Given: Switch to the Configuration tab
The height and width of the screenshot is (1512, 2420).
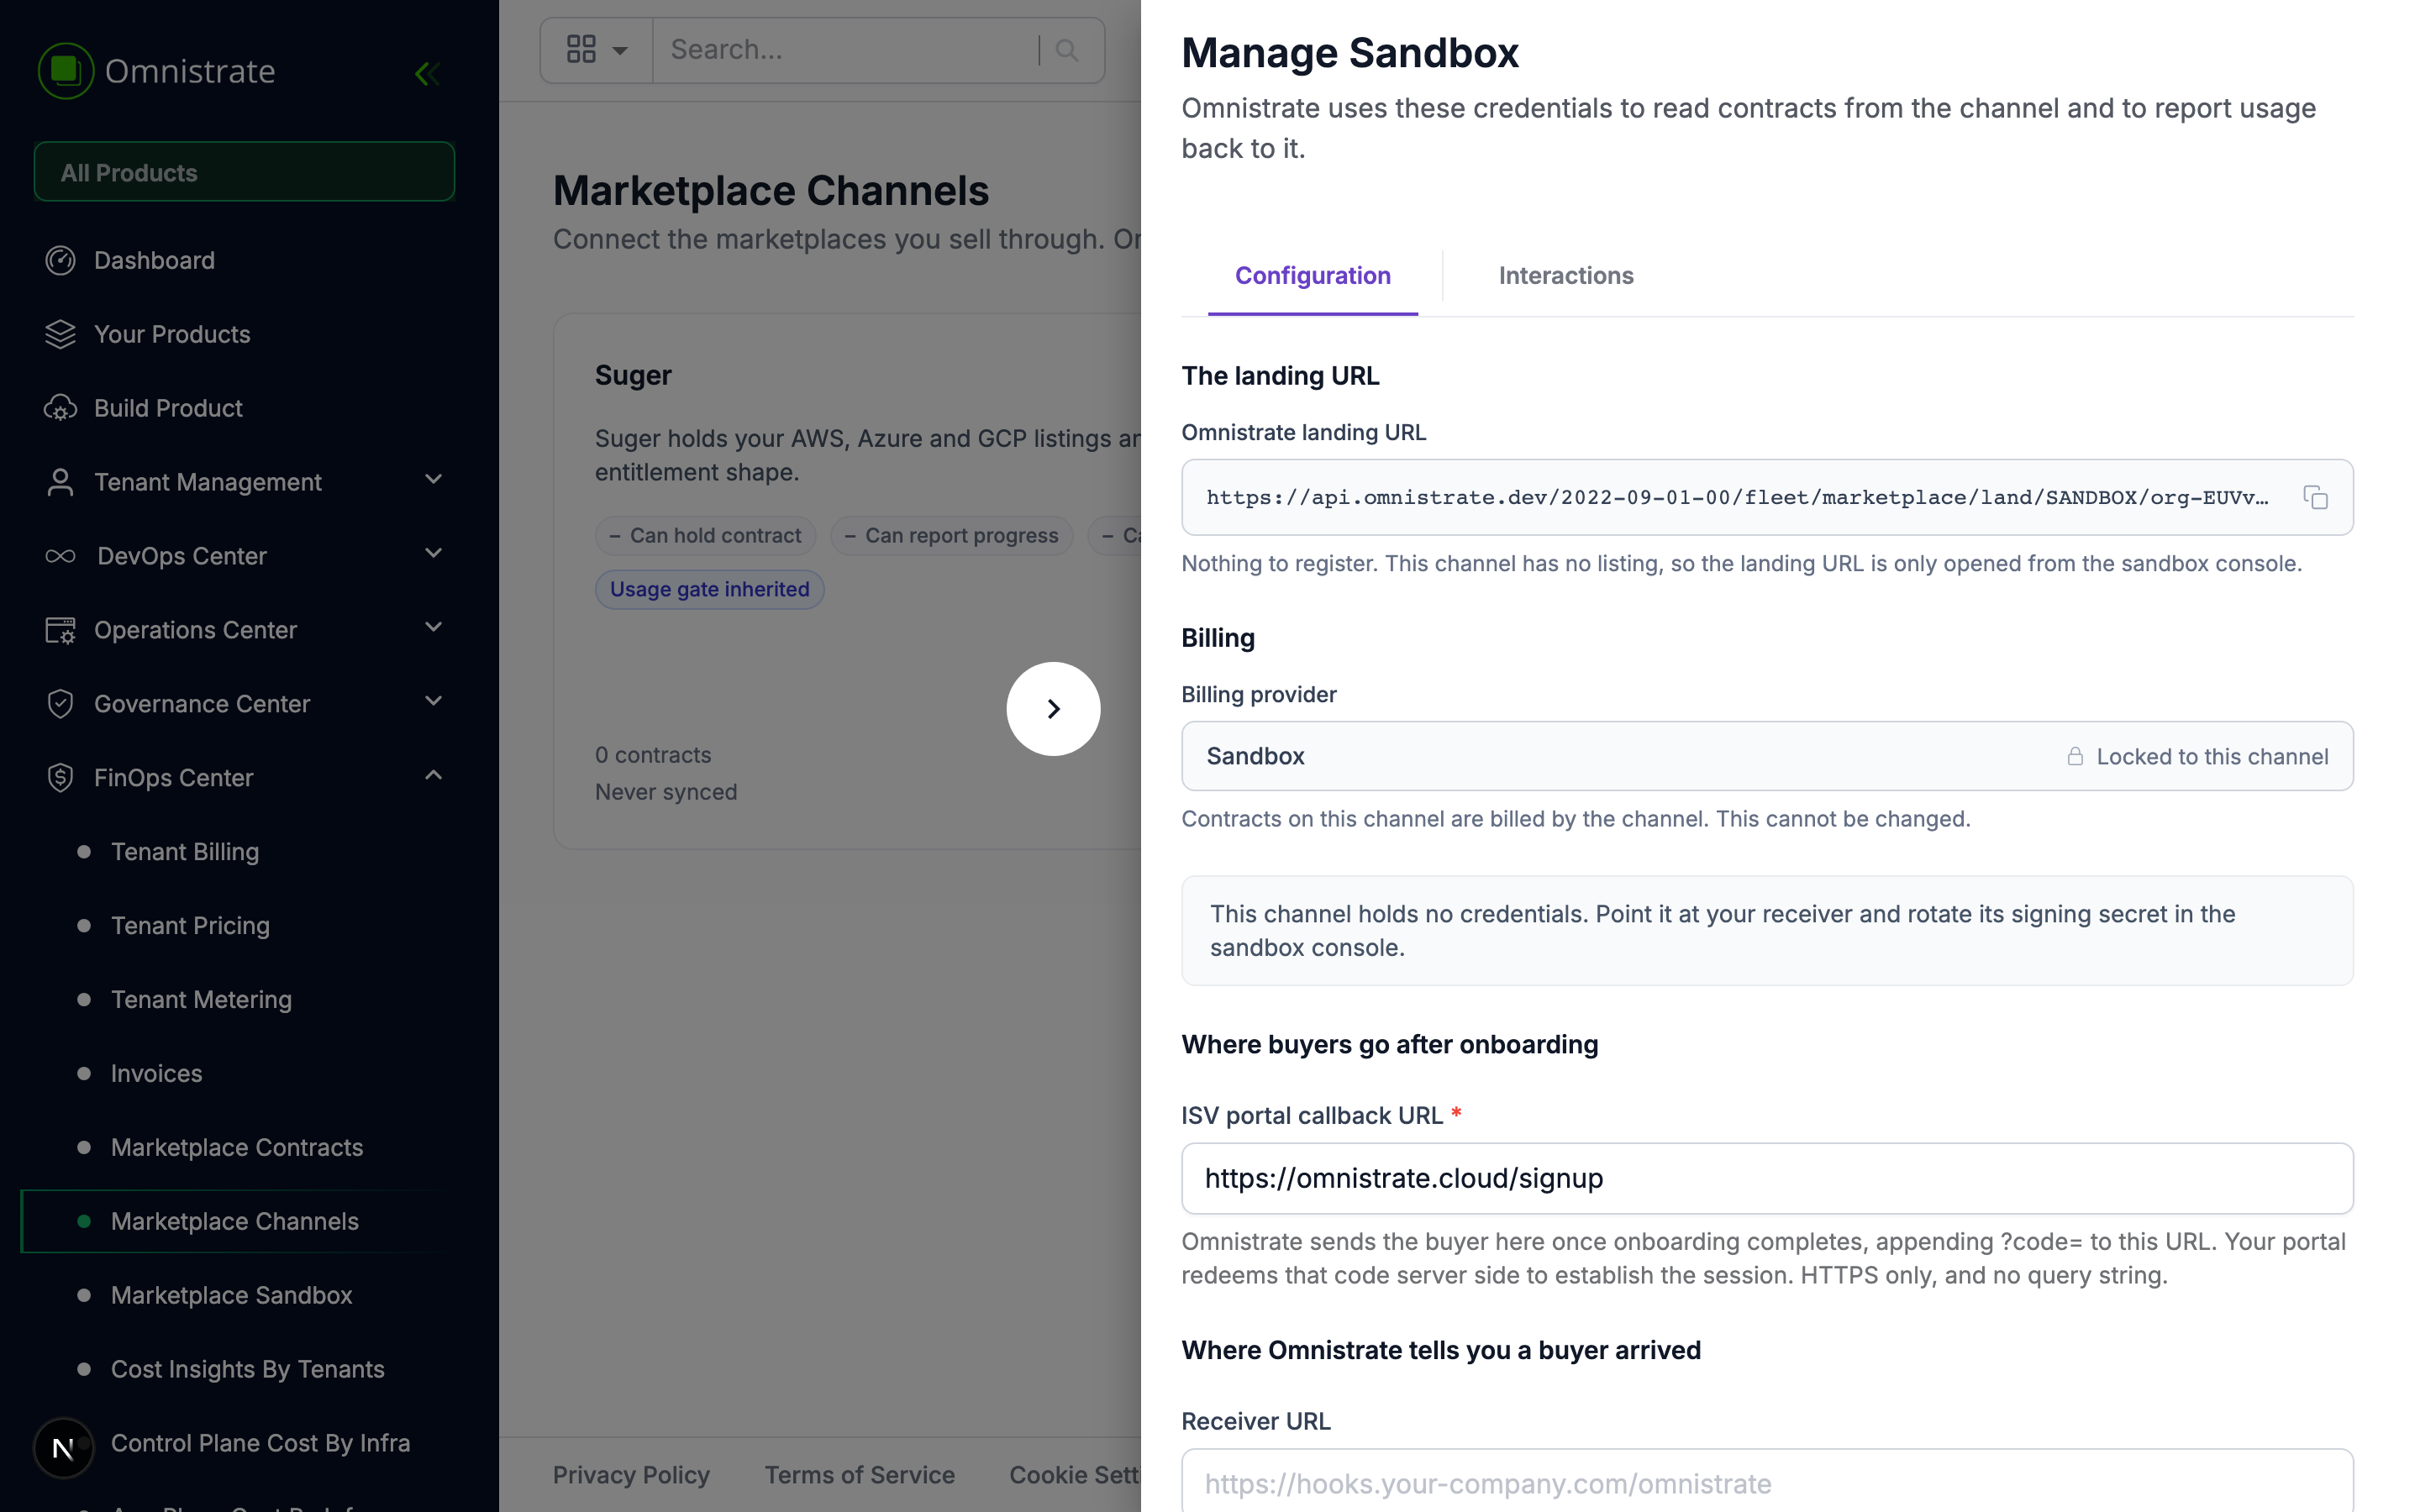Looking at the screenshot, I should 1312,276.
